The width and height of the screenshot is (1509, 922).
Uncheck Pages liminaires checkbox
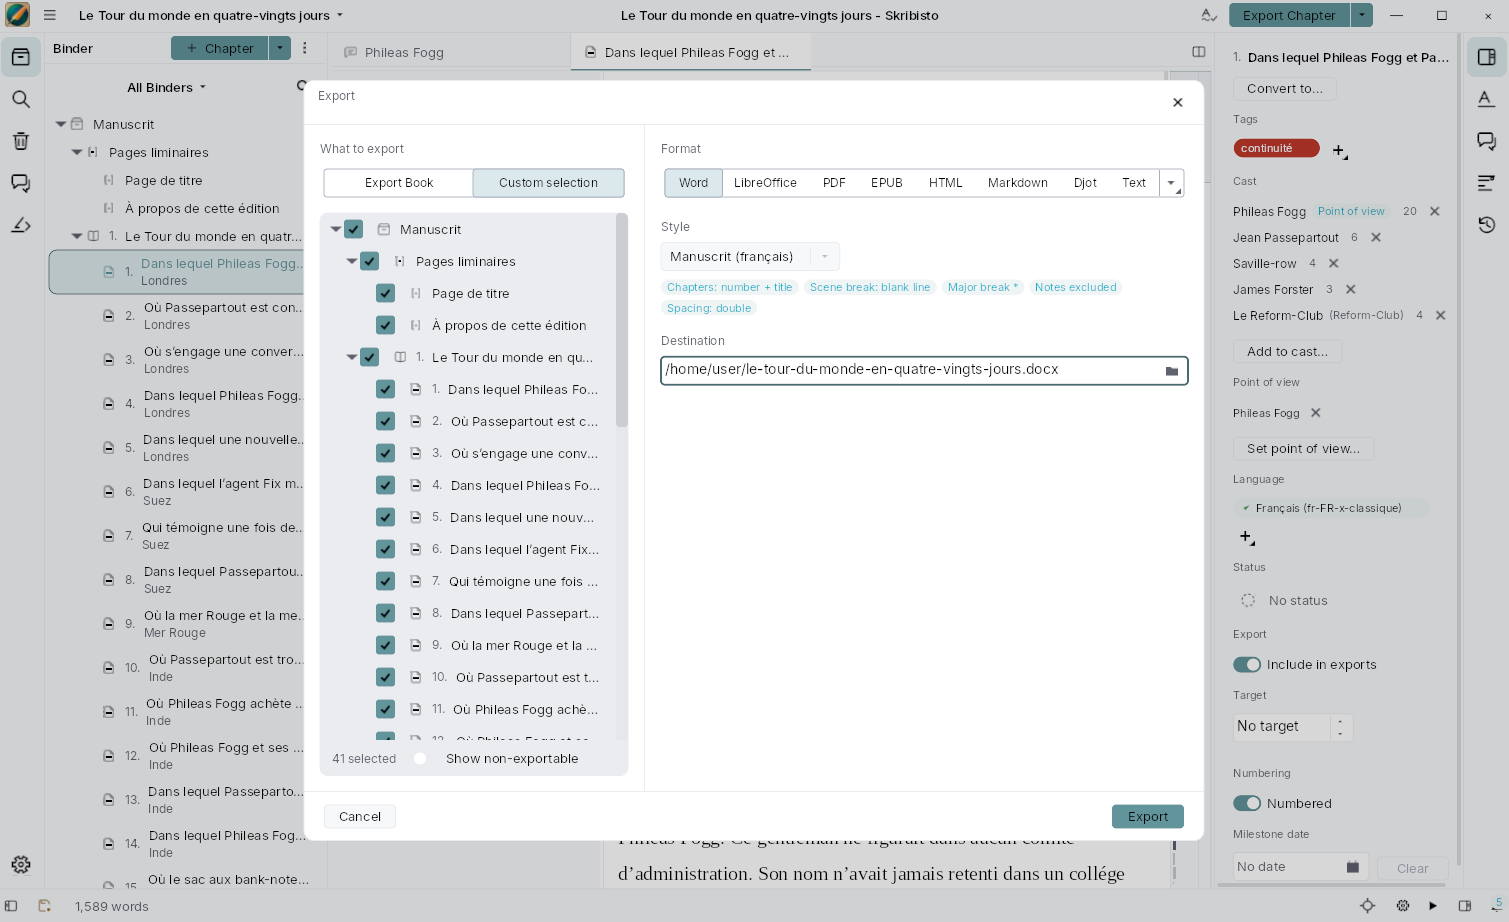(369, 261)
